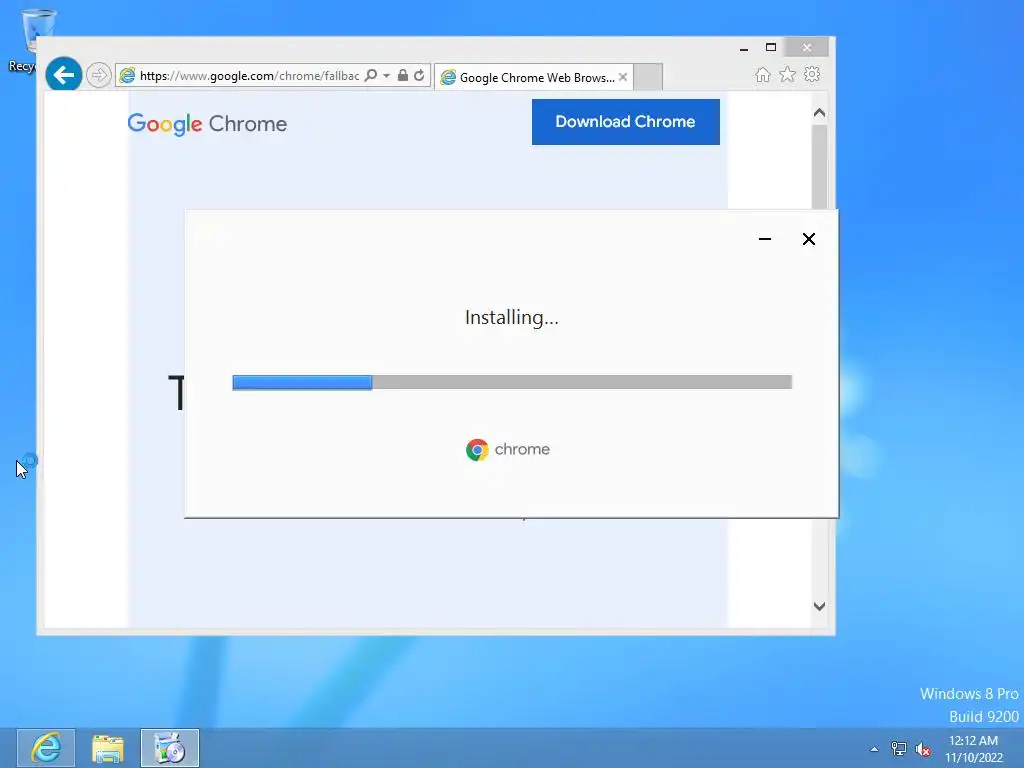
Task: Click the page scrollbar down arrow
Action: click(820, 606)
